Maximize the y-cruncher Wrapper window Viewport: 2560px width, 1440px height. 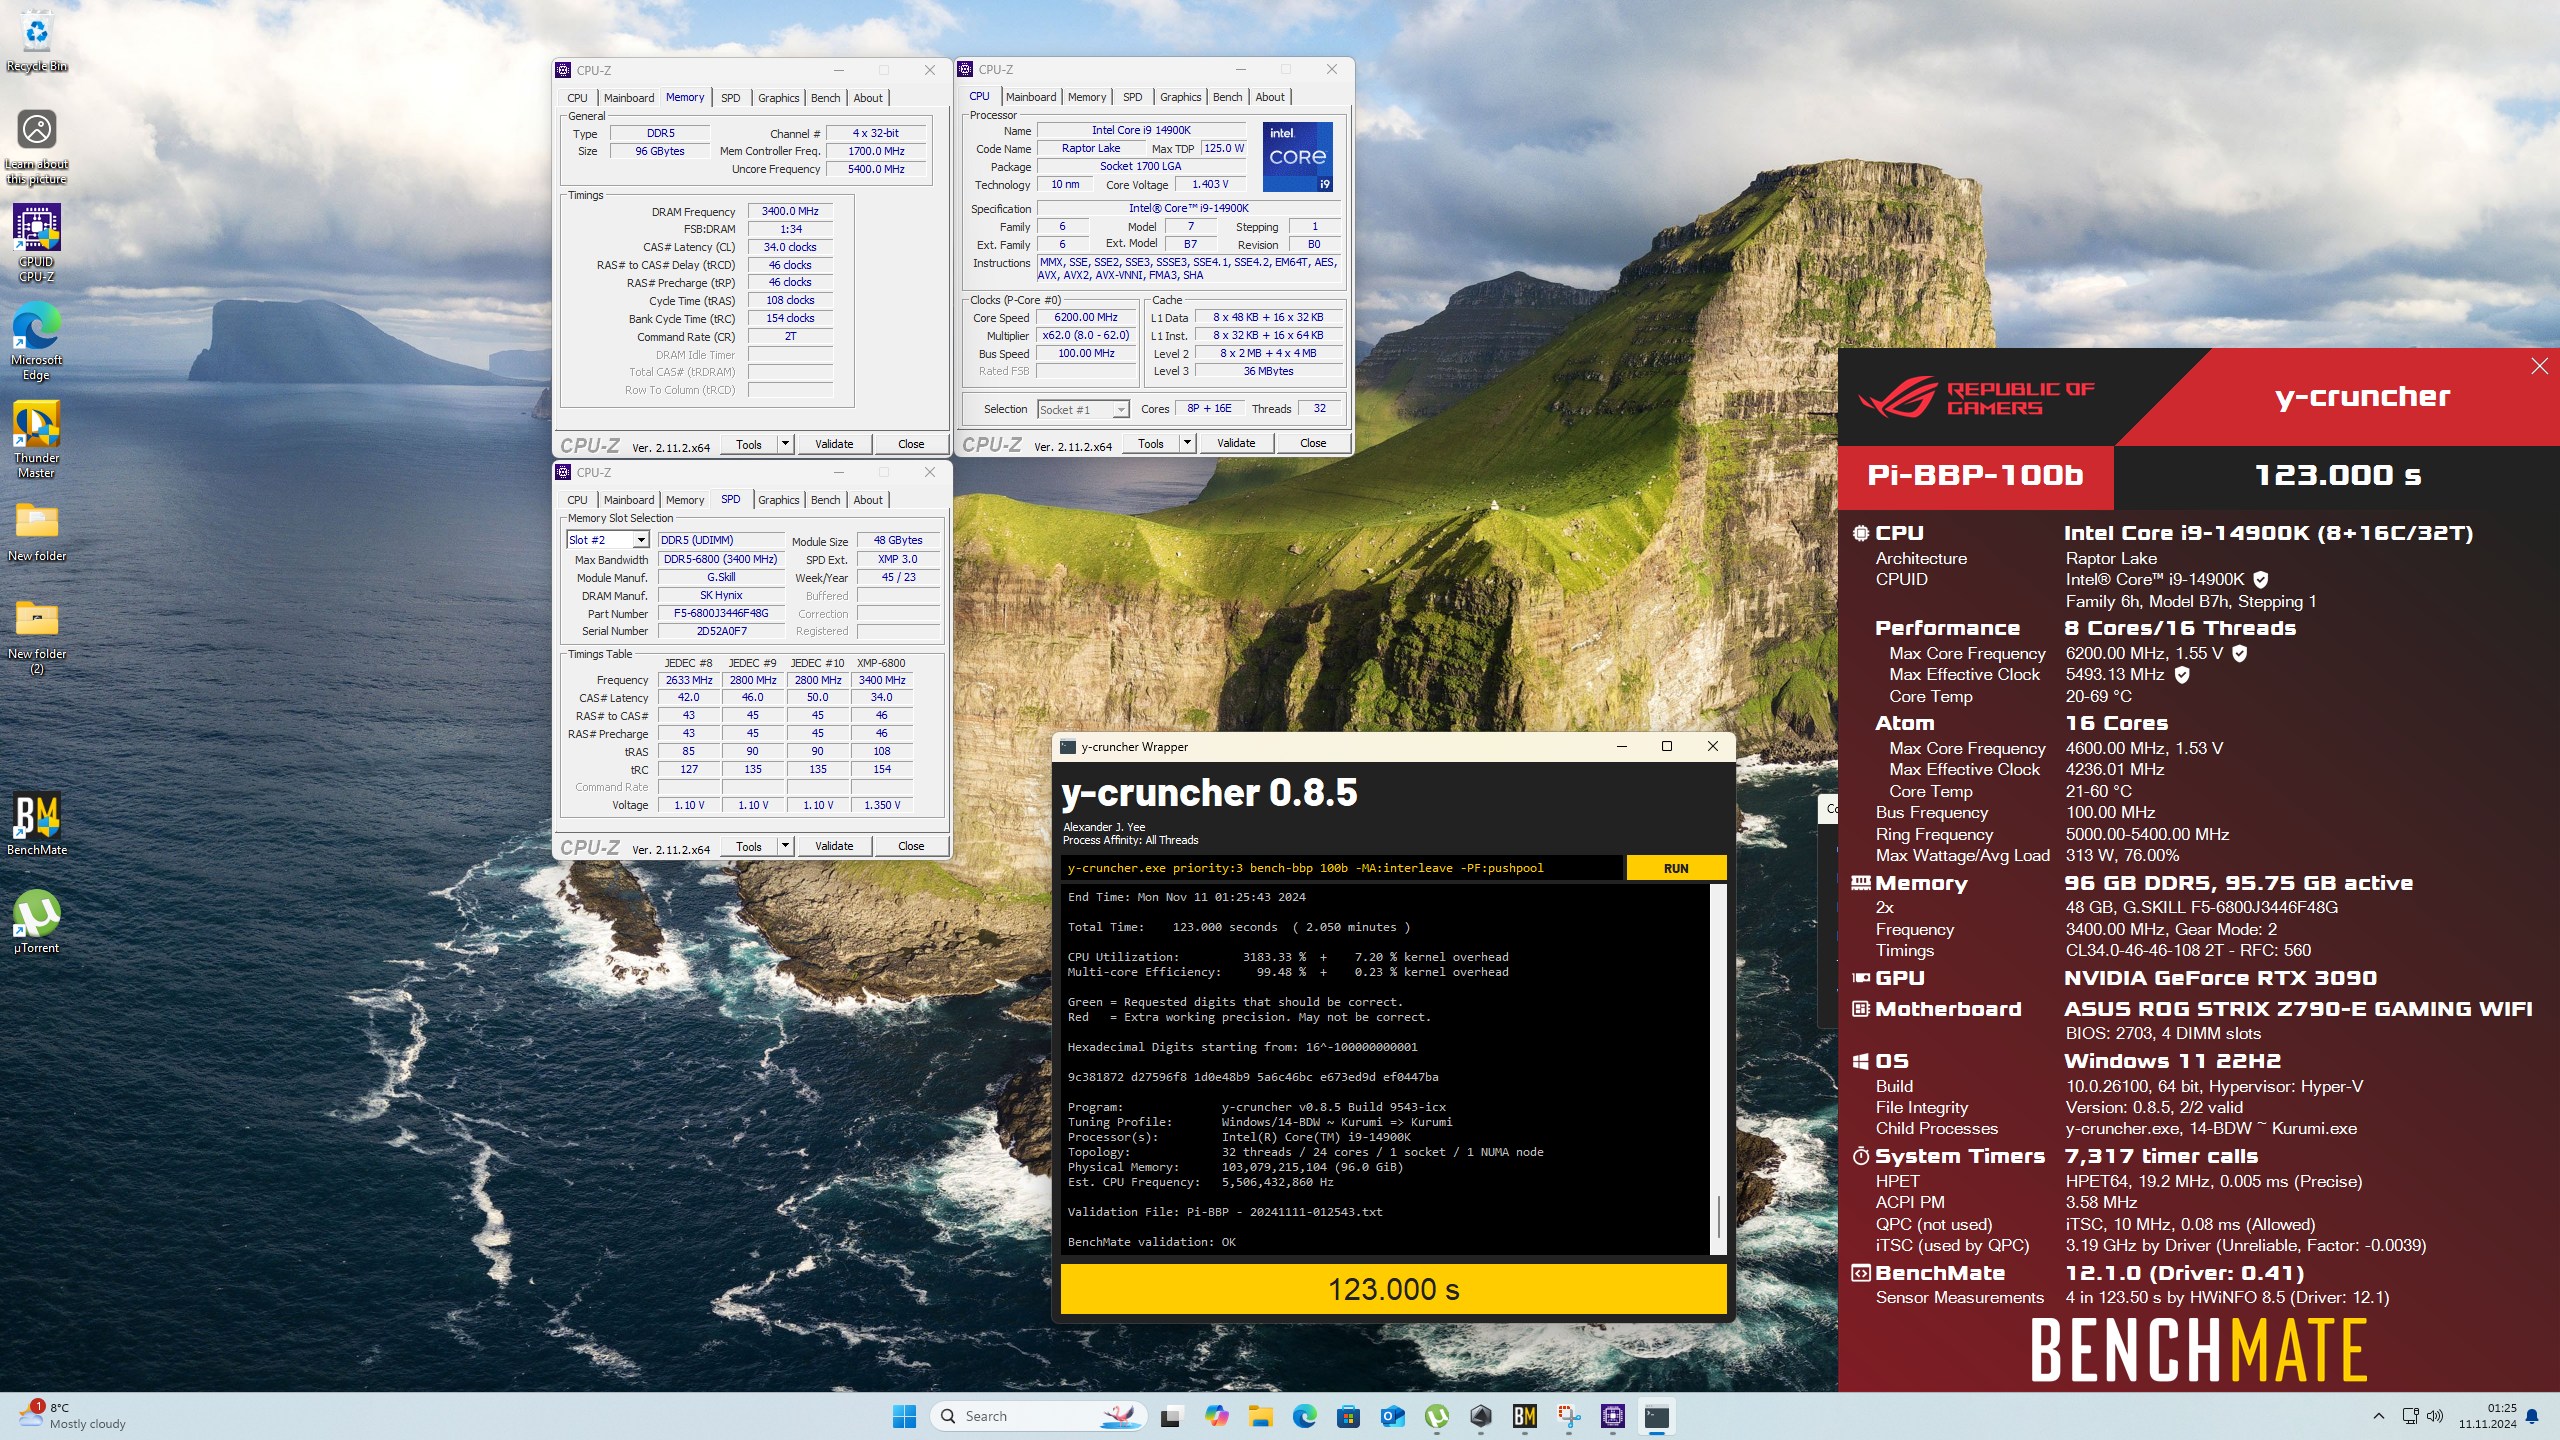tap(1666, 746)
